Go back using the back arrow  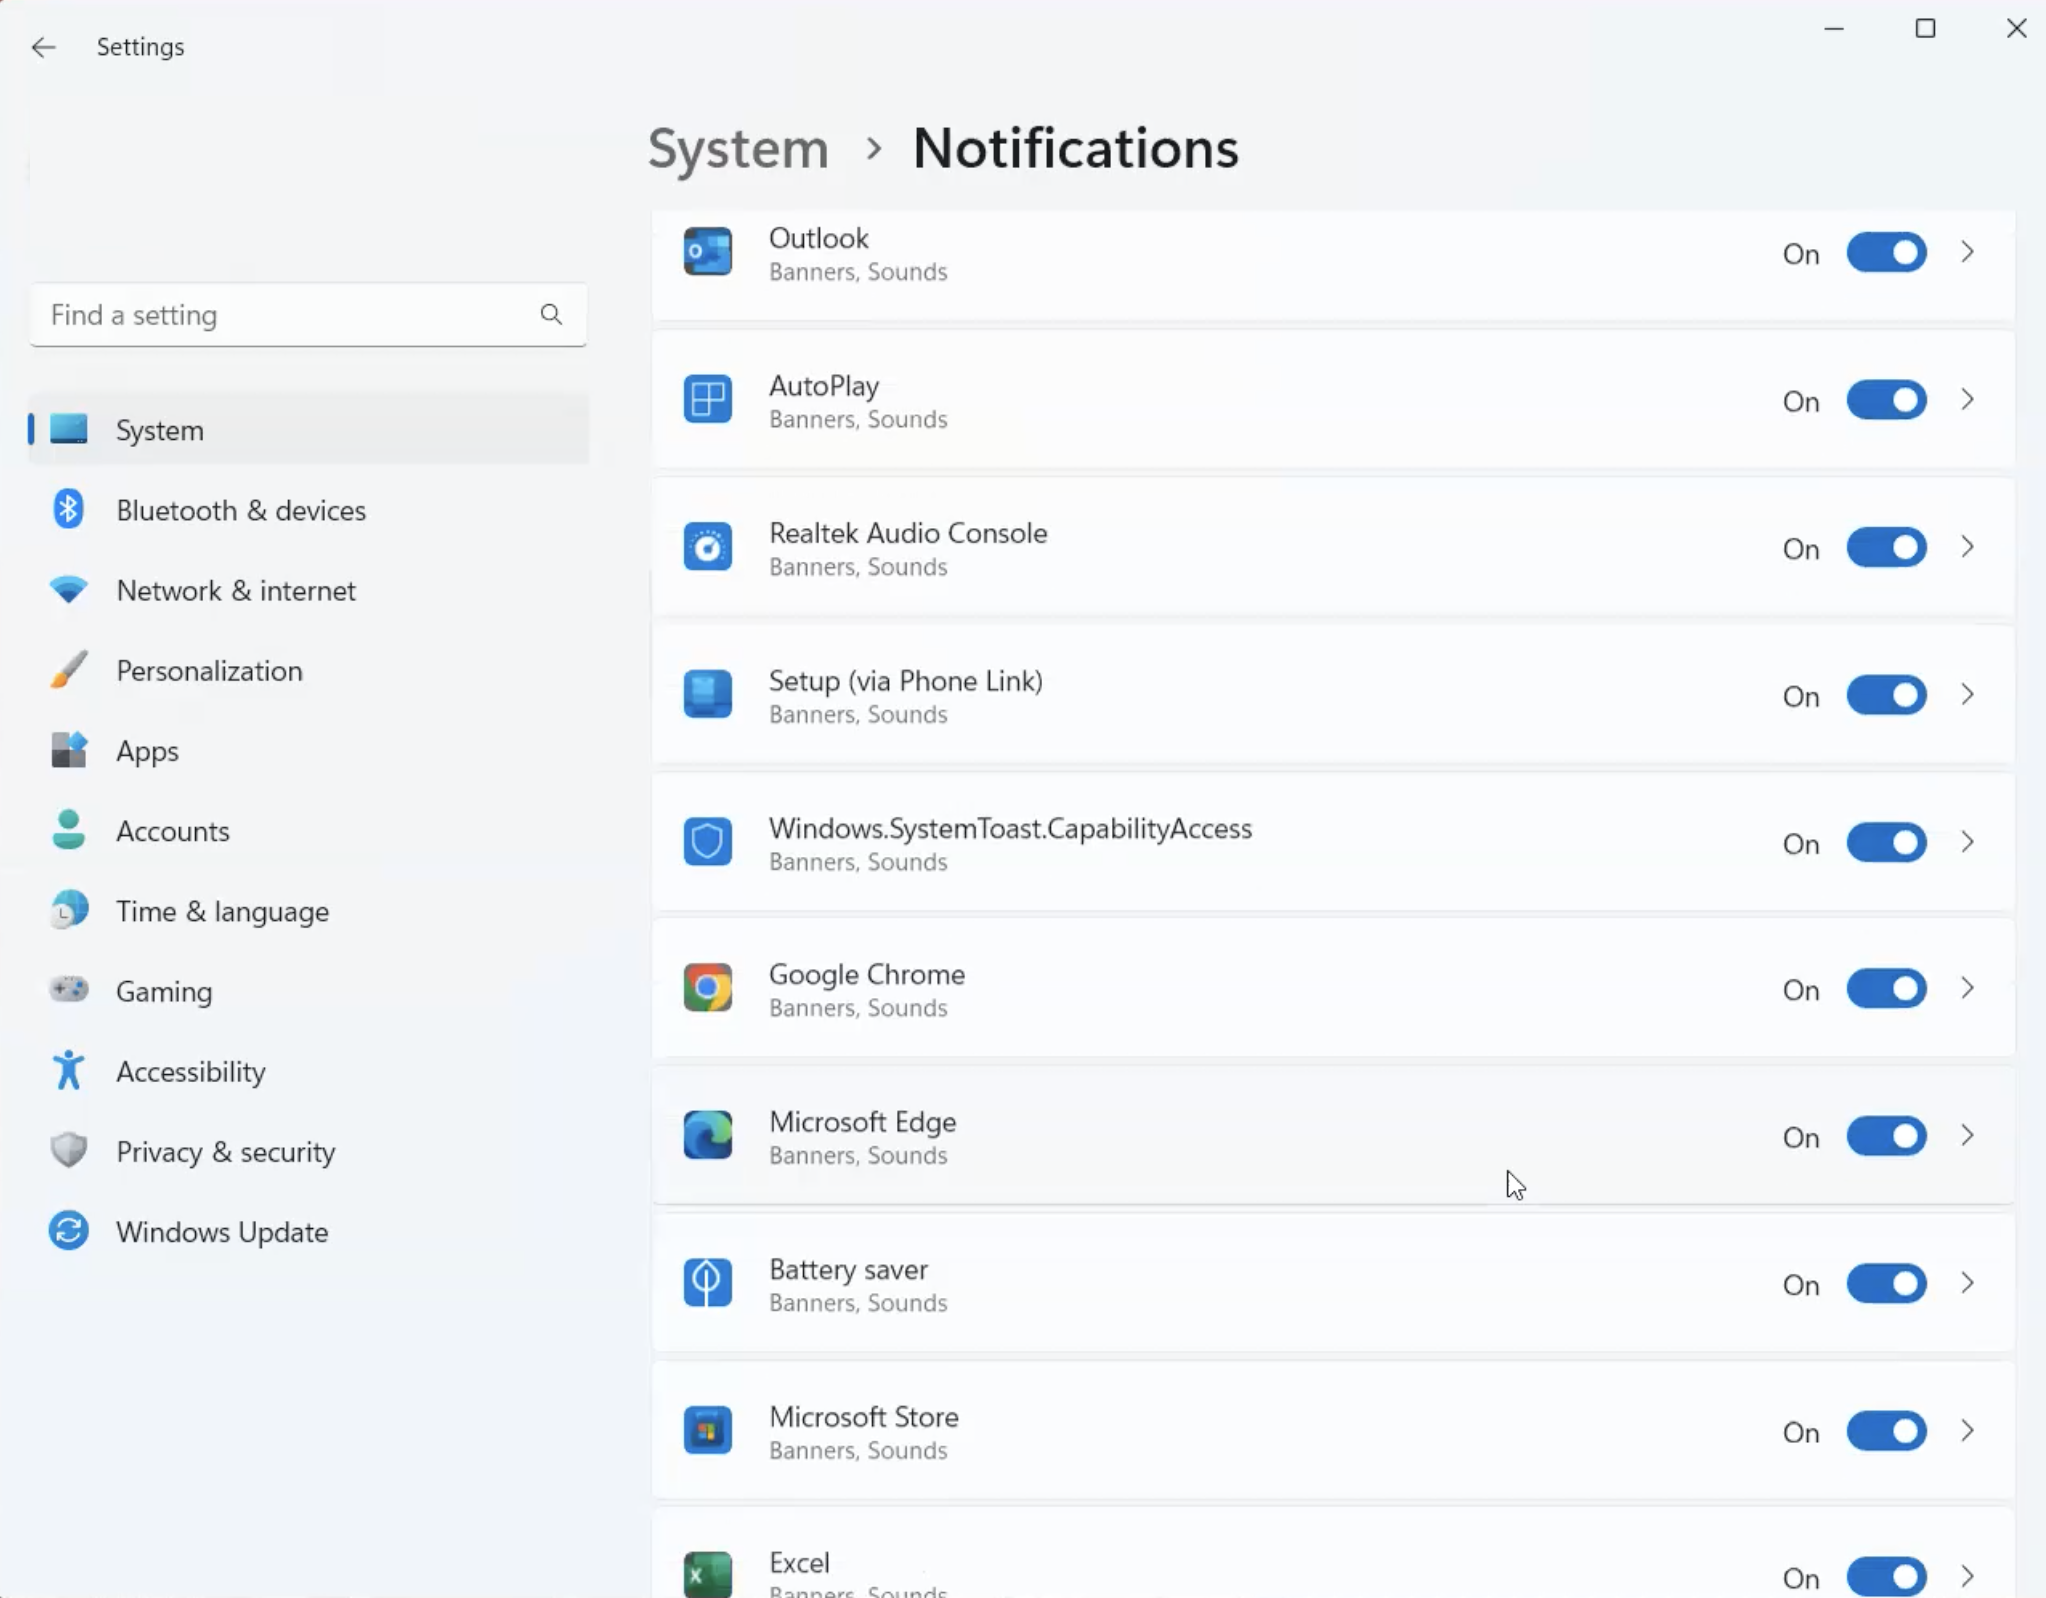[43, 47]
